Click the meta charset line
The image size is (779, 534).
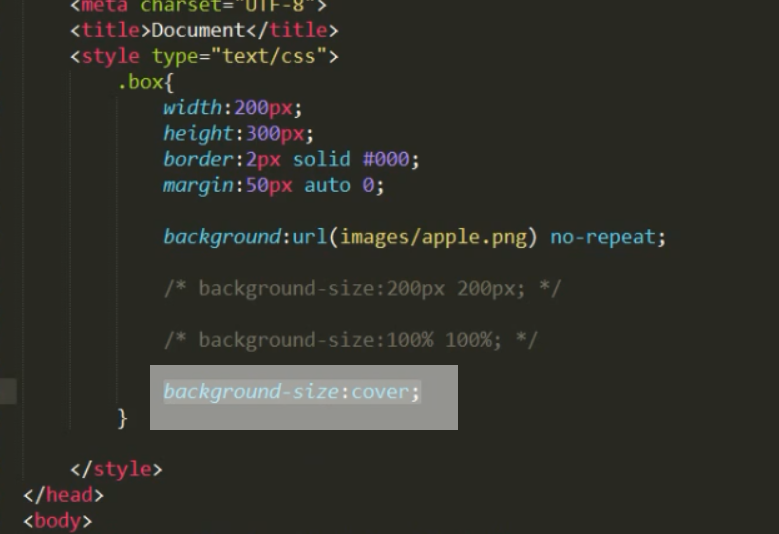click(198, 6)
